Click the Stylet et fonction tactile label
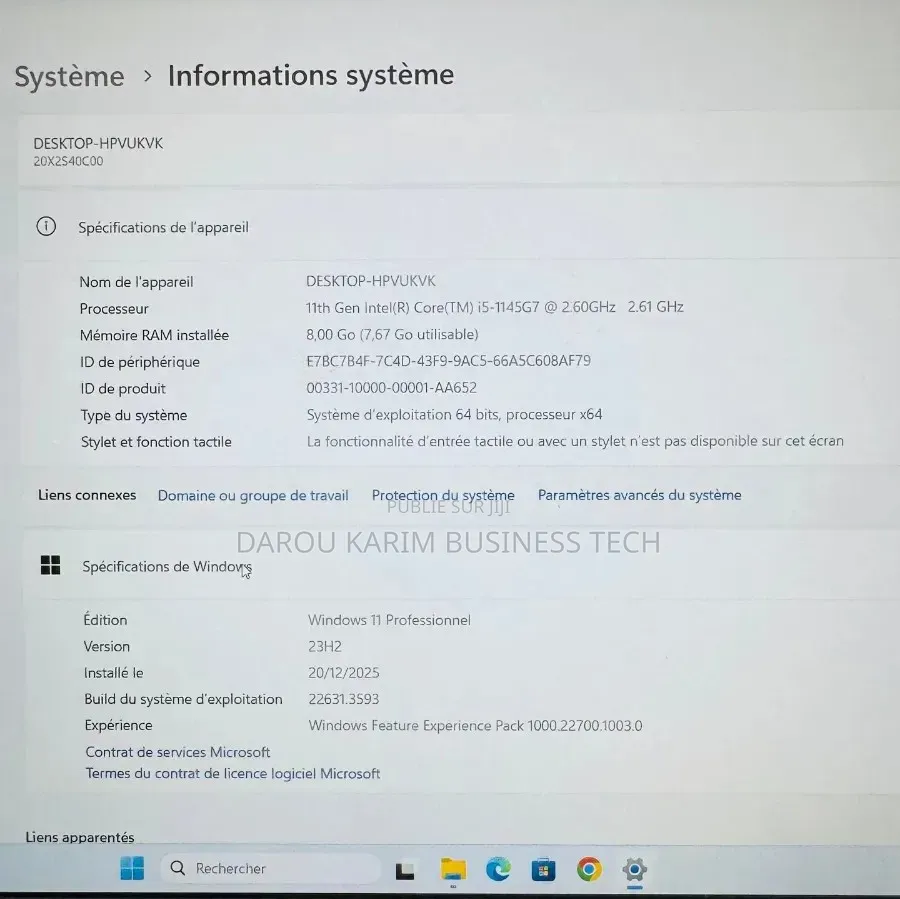Viewport: 900px width, 899px height. point(156,441)
